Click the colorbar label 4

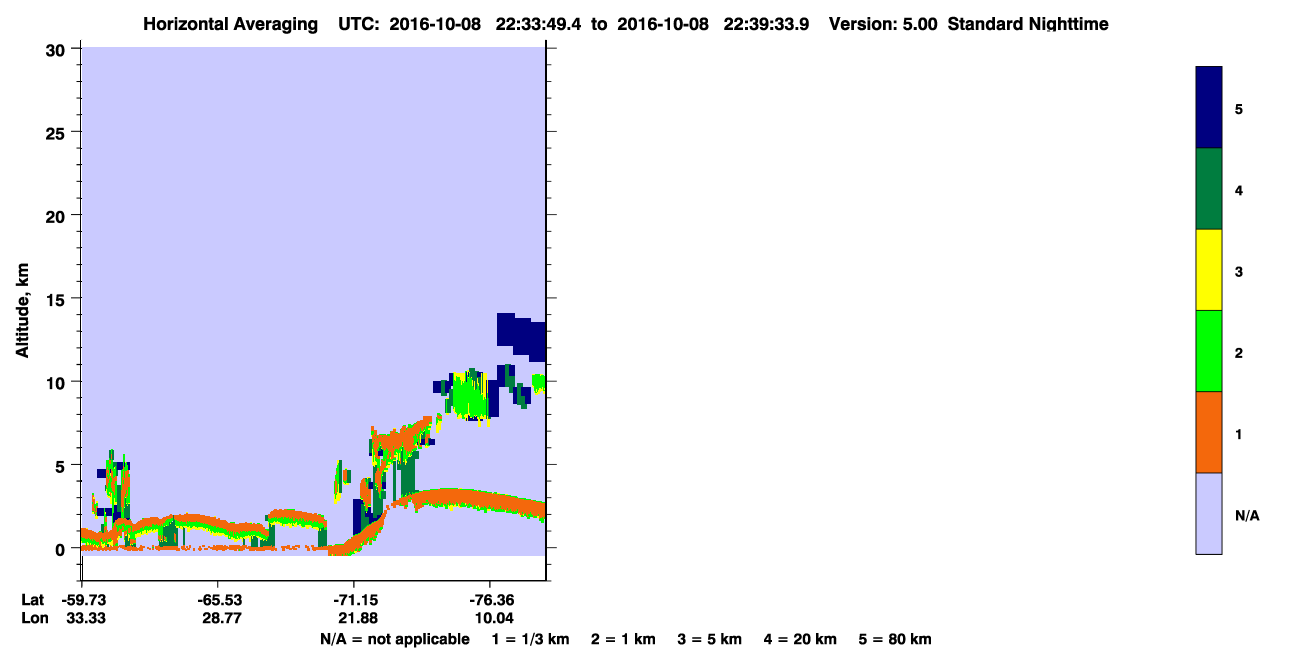[1239, 190]
